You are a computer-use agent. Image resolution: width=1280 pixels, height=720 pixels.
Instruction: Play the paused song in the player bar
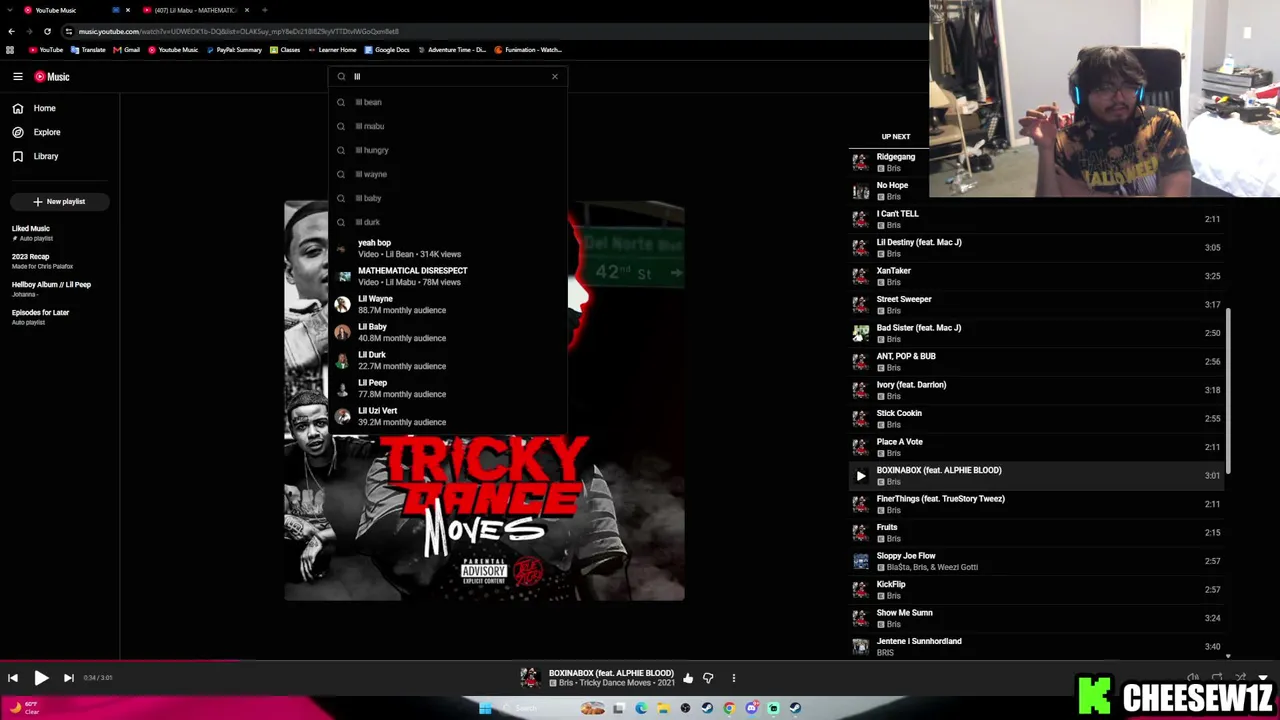pos(41,678)
